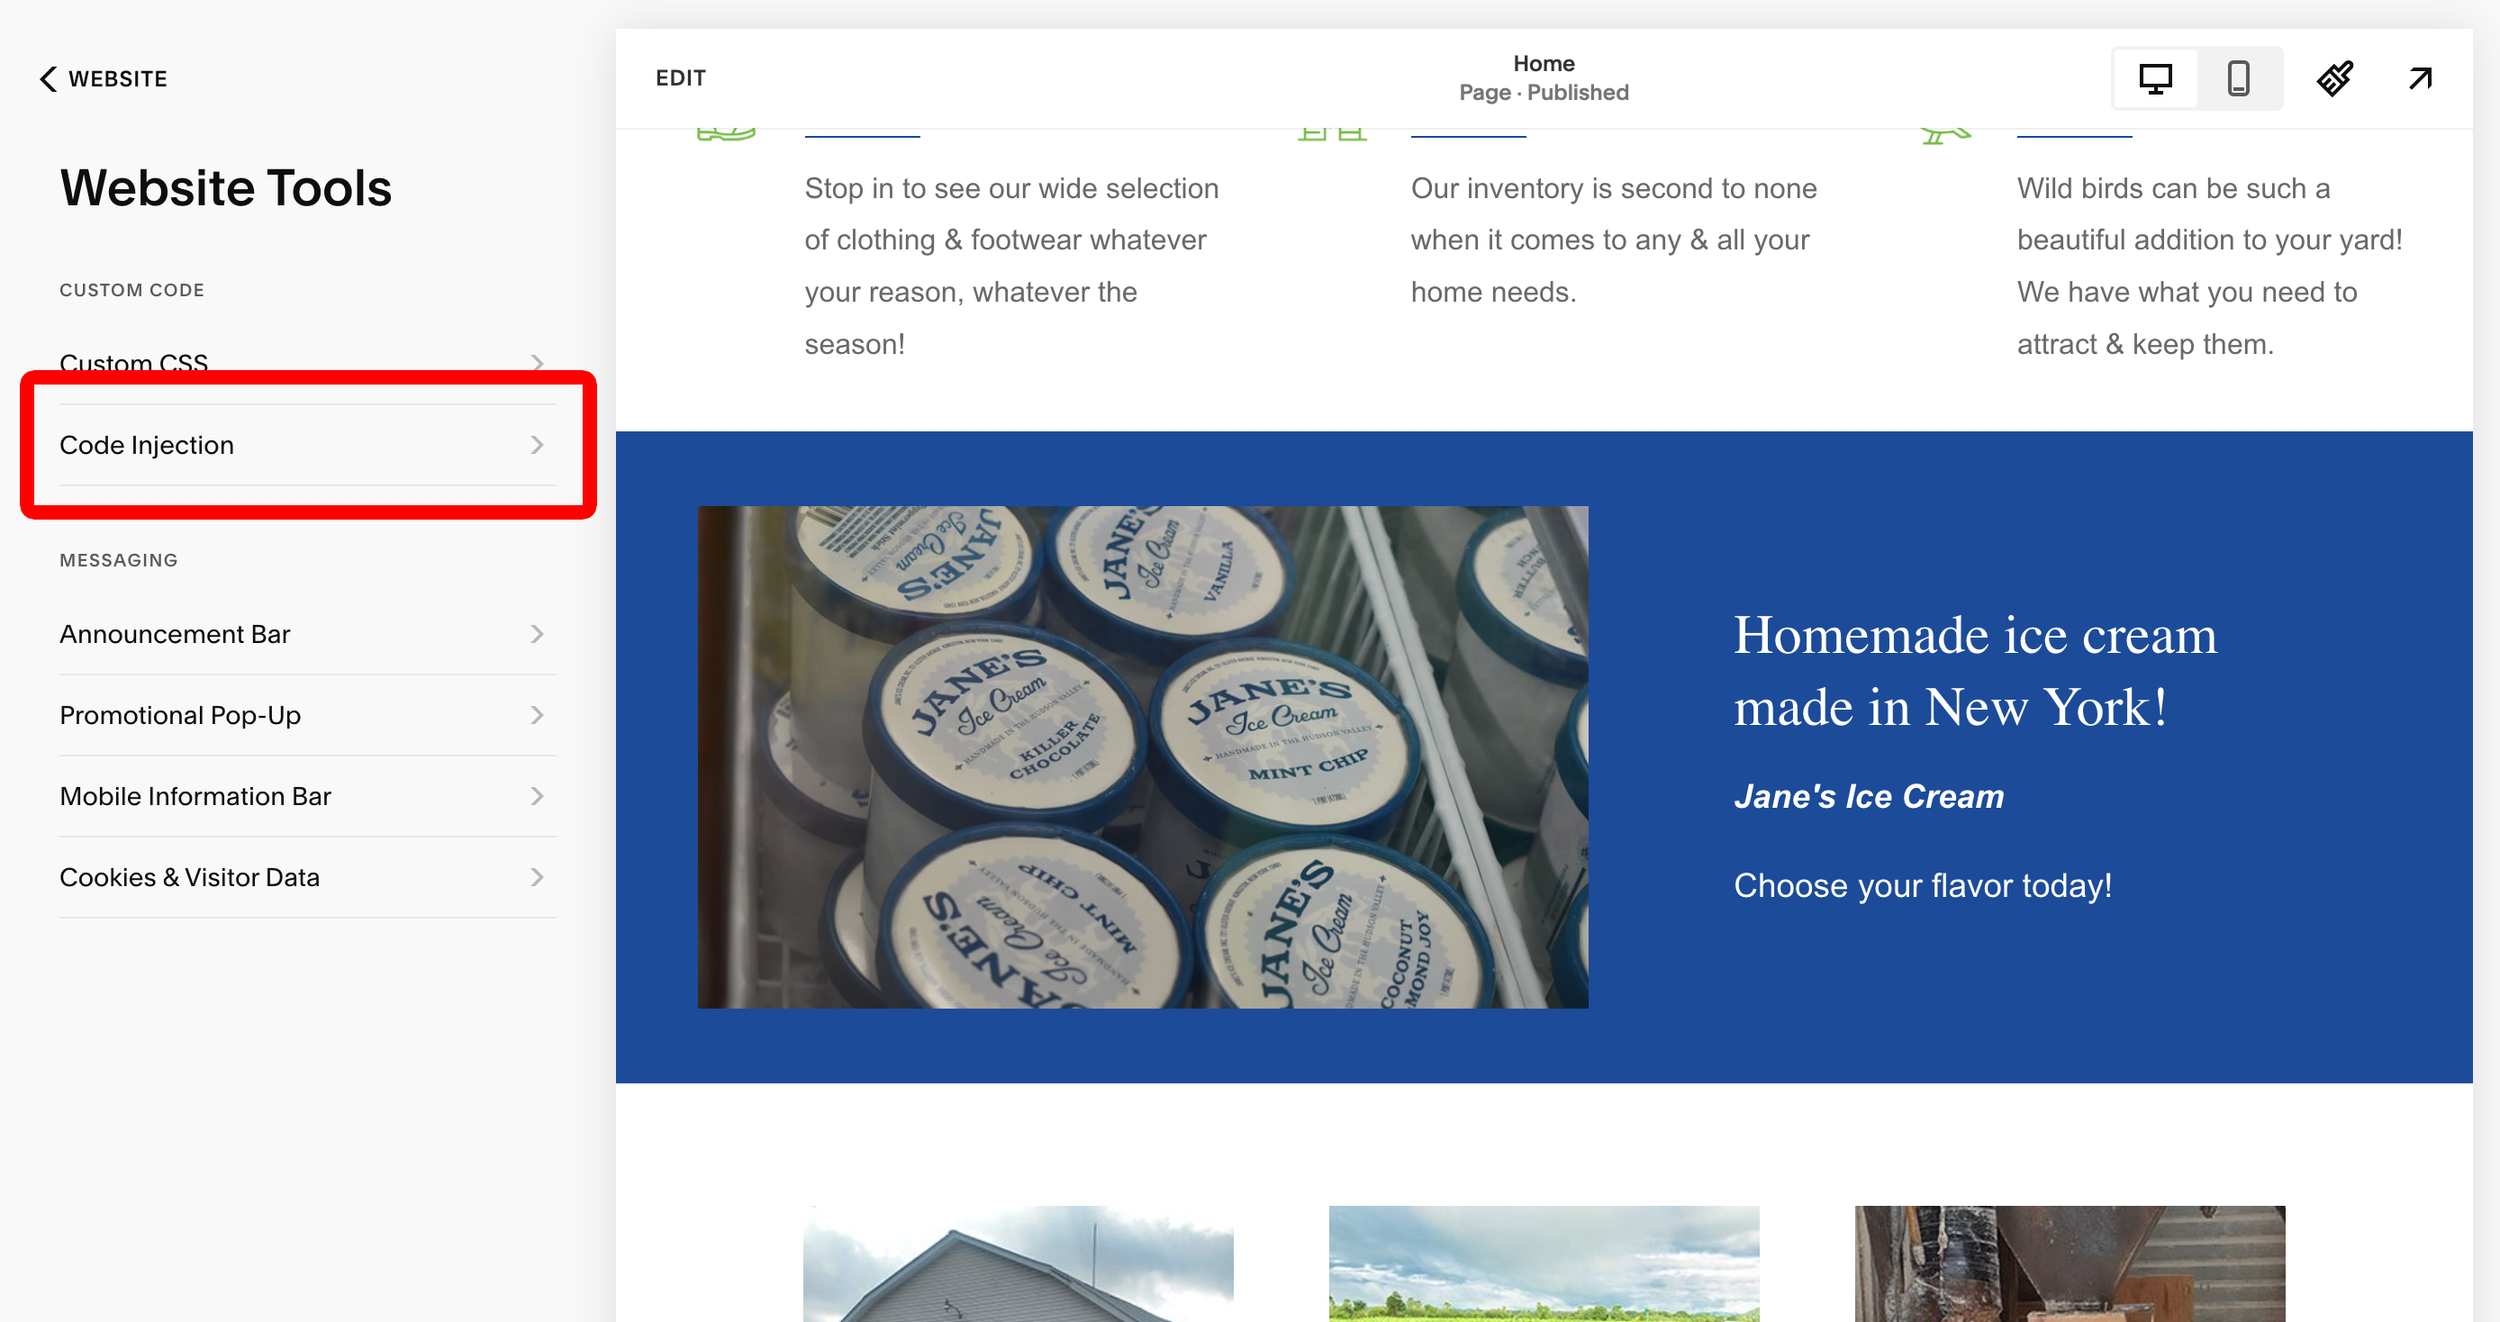
Task: Click the green field landscape photo
Action: point(1544,1264)
